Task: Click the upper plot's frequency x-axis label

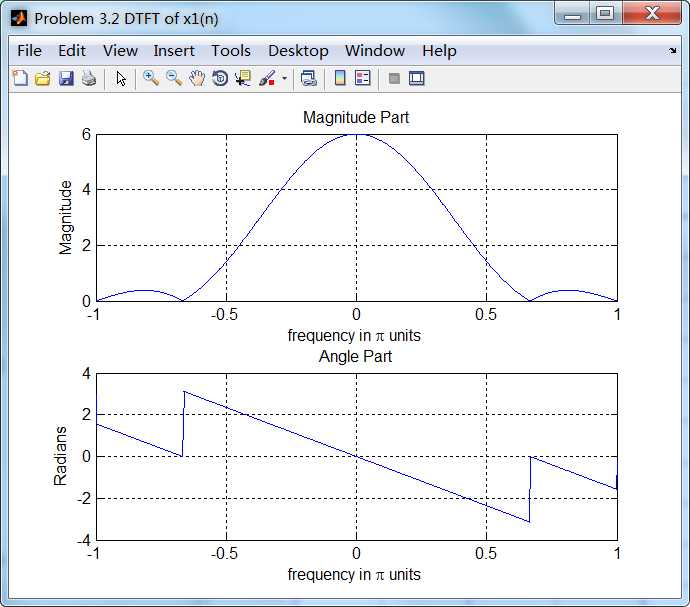Action: 354,335
